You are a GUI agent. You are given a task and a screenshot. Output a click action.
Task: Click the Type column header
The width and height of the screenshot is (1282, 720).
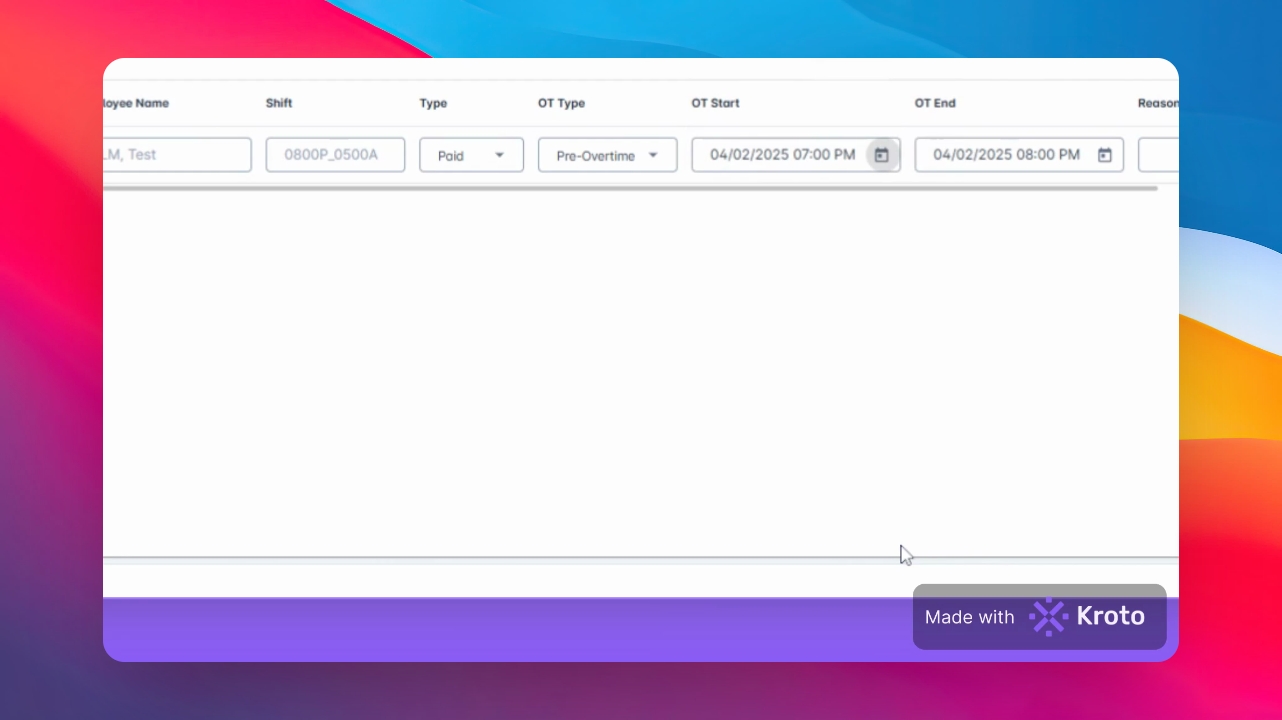tap(433, 103)
